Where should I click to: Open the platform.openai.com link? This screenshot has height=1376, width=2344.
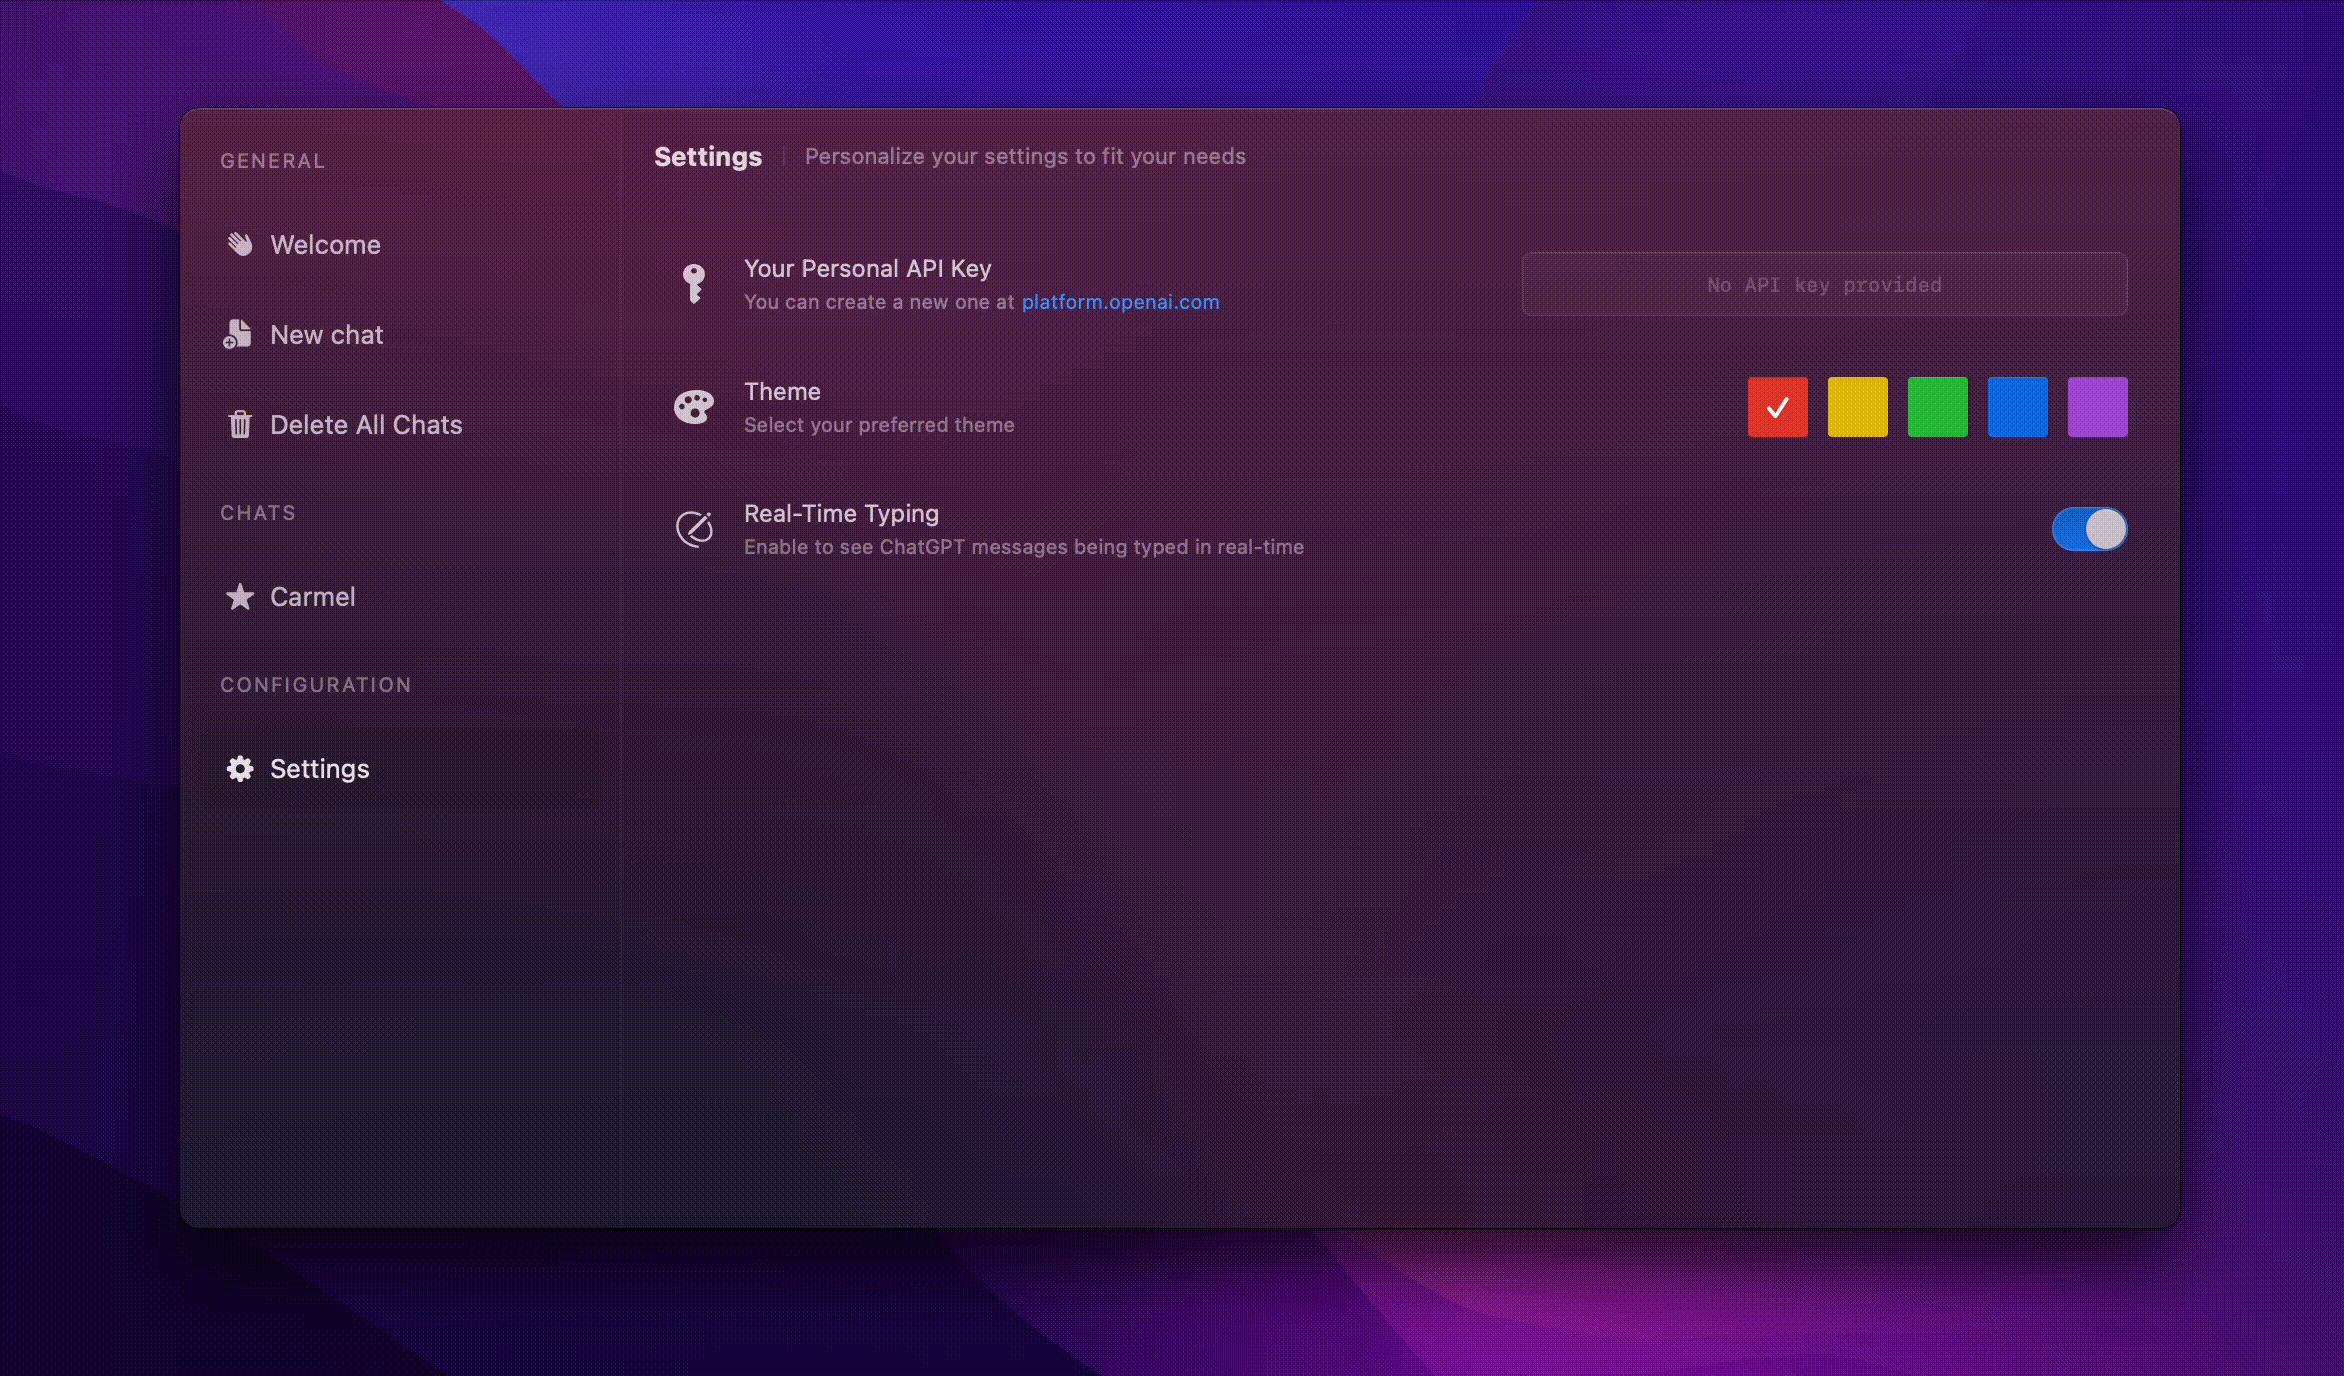click(x=1120, y=302)
